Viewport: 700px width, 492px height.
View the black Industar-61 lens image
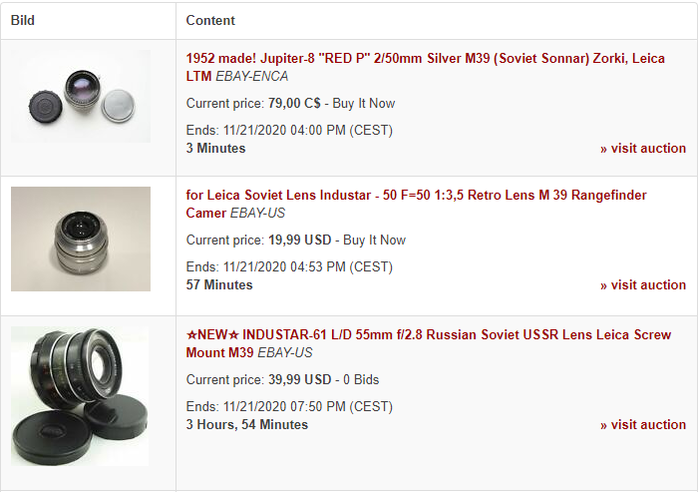click(x=80, y=396)
